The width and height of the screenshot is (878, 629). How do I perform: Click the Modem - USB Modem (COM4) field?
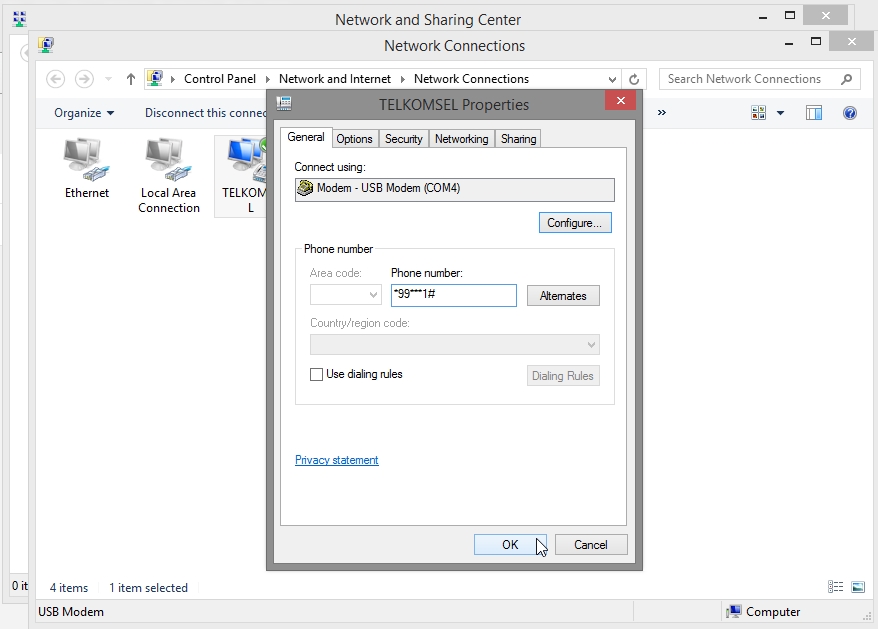(x=455, y=189)
